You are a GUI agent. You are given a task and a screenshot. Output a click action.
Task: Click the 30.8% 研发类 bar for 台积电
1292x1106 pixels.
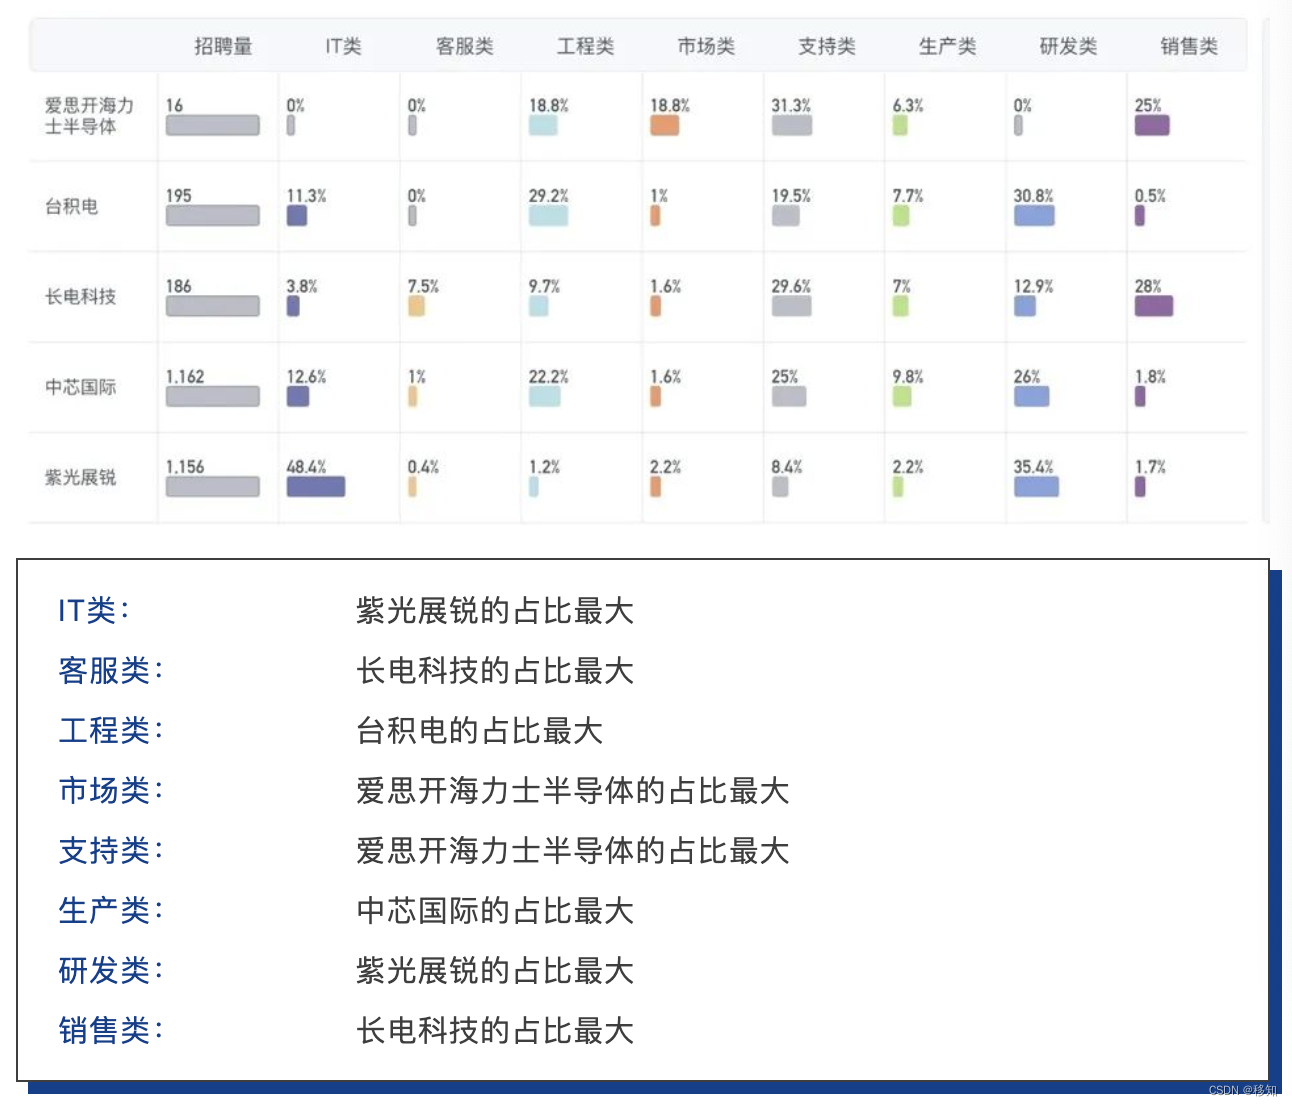tap(1034, 216)
